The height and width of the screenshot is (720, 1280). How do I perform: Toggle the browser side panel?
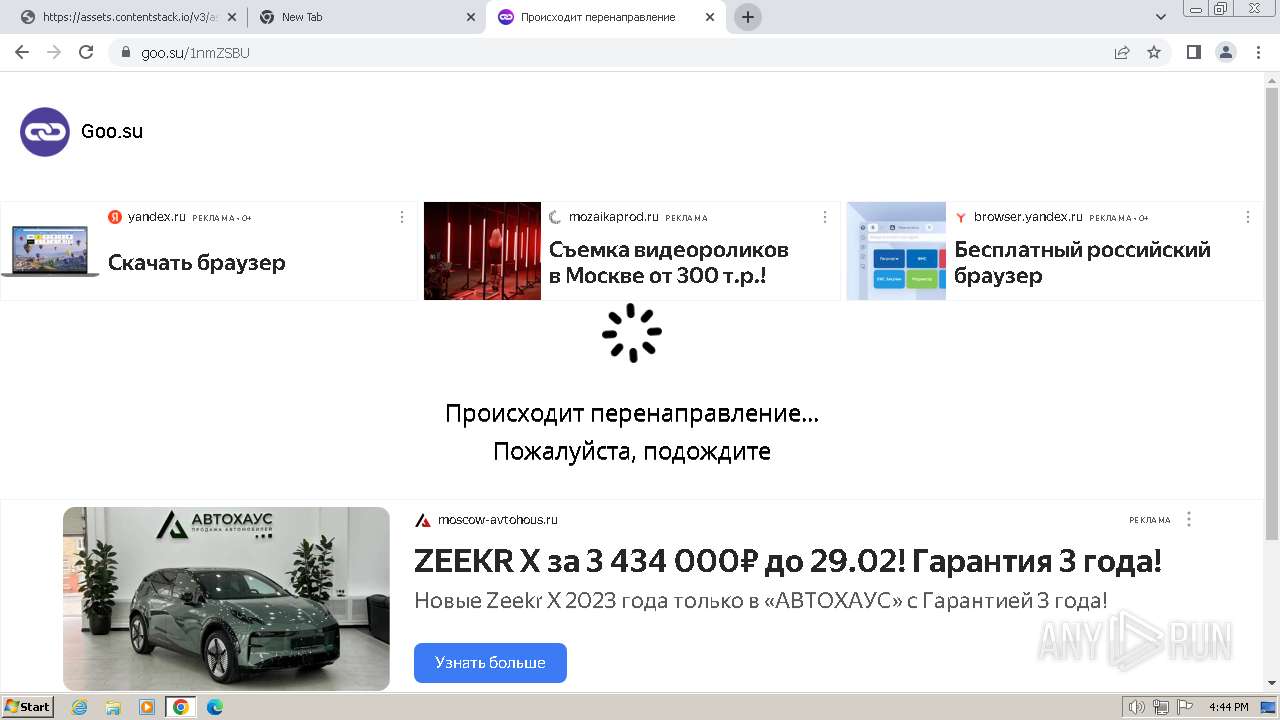tap(1194, 52)
